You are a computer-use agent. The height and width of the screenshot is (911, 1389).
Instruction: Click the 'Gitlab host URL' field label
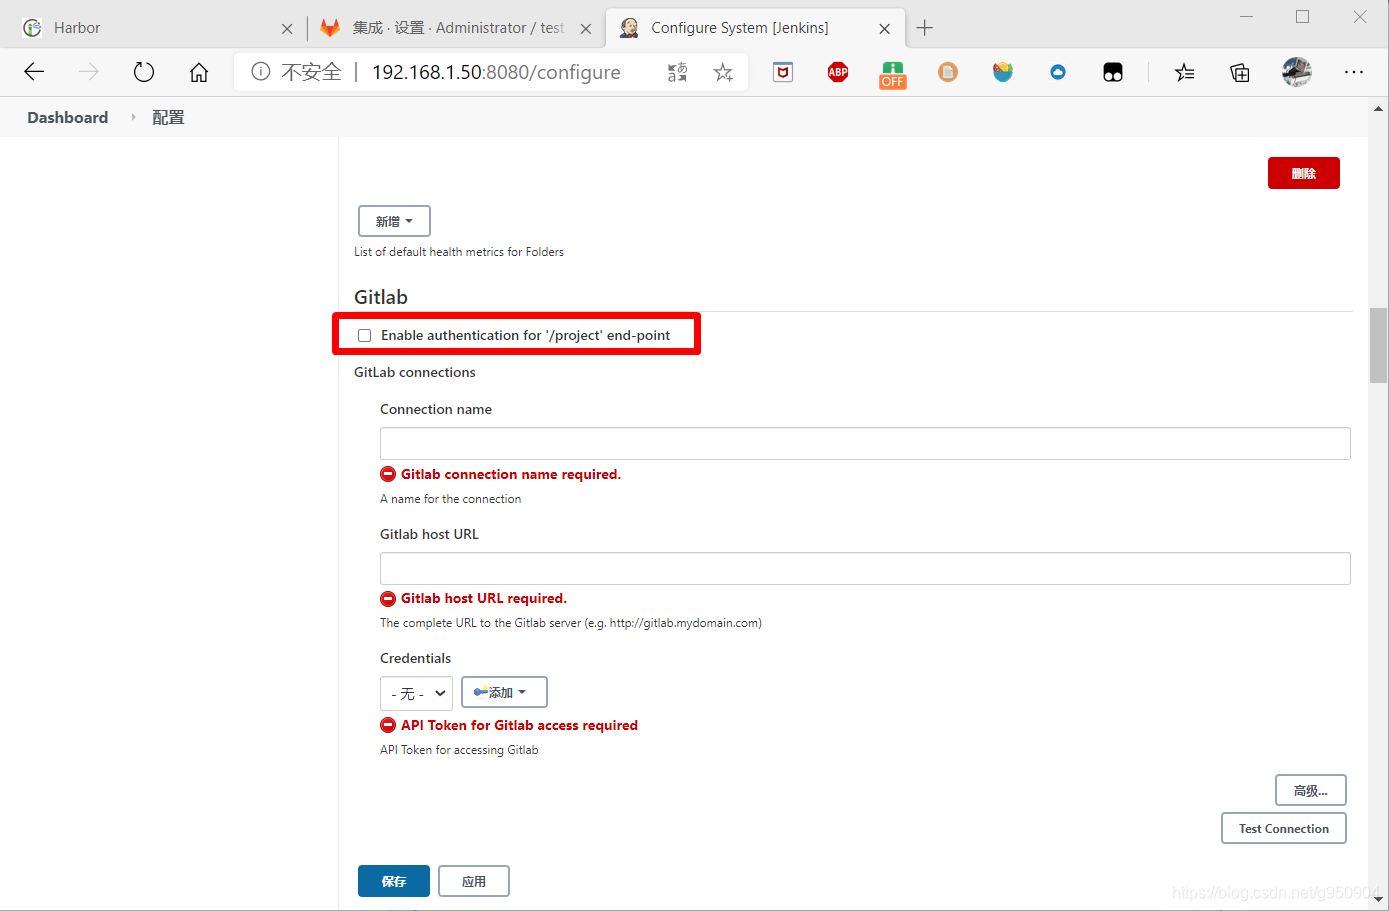tap(429, 534)
